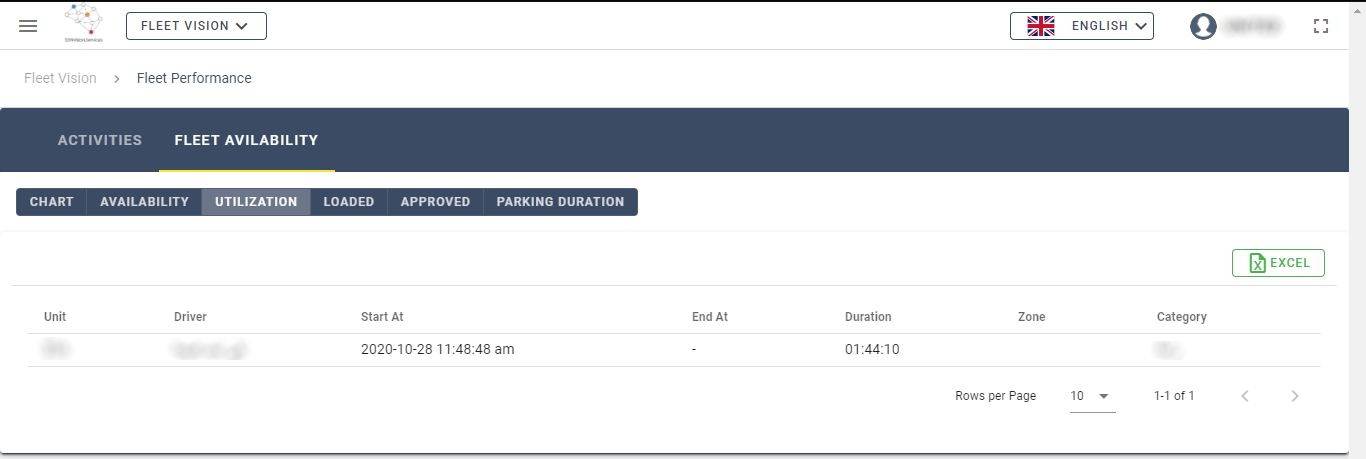Select the Fleet Avilability tab

[x=246, y=140]
